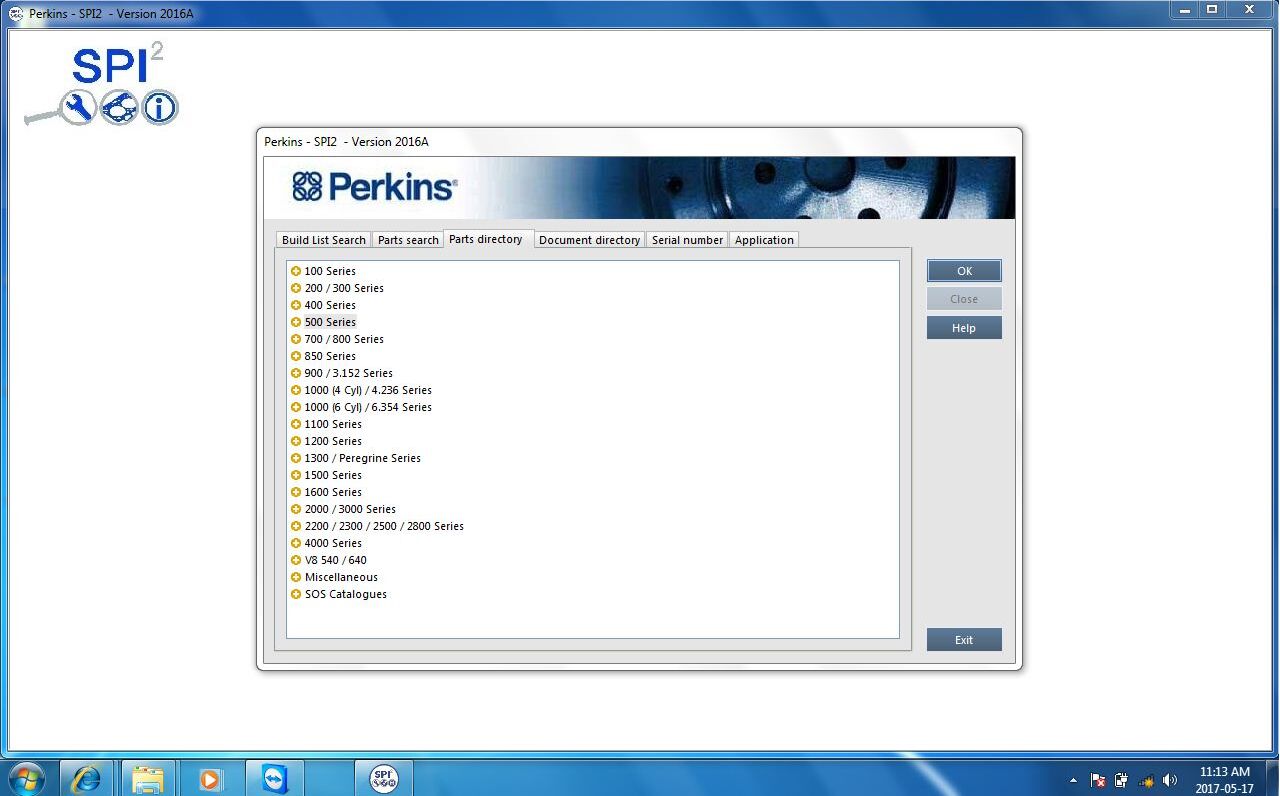The image size is (1280, 796).
Task: Switch to the Application tab
Action: point(764,240)
